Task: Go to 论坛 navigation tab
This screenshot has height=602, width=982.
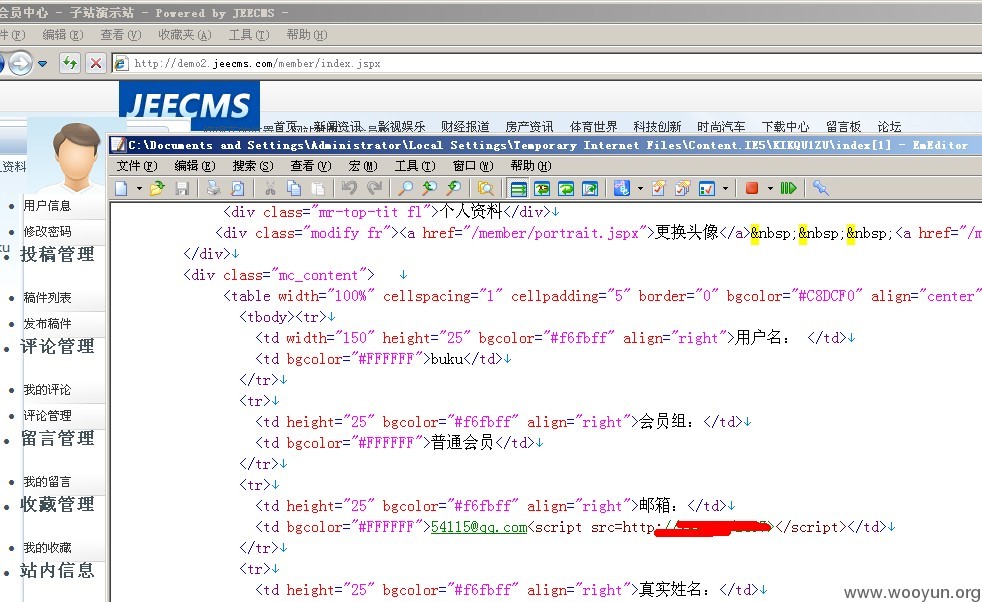Action: 889,127
